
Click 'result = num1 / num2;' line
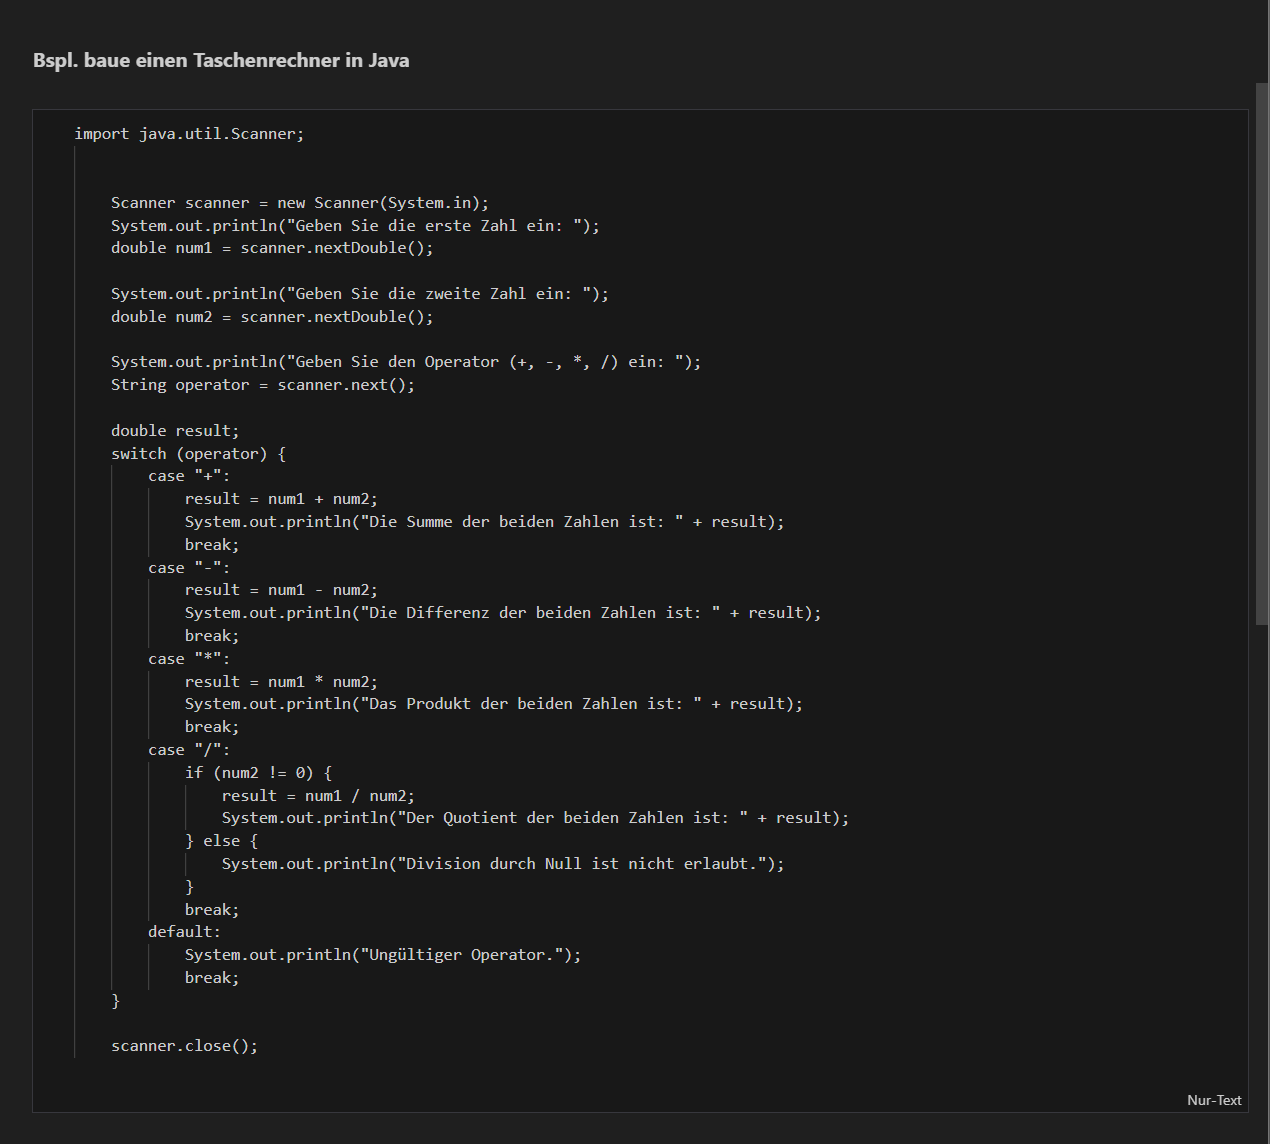(x=318, y=796)
